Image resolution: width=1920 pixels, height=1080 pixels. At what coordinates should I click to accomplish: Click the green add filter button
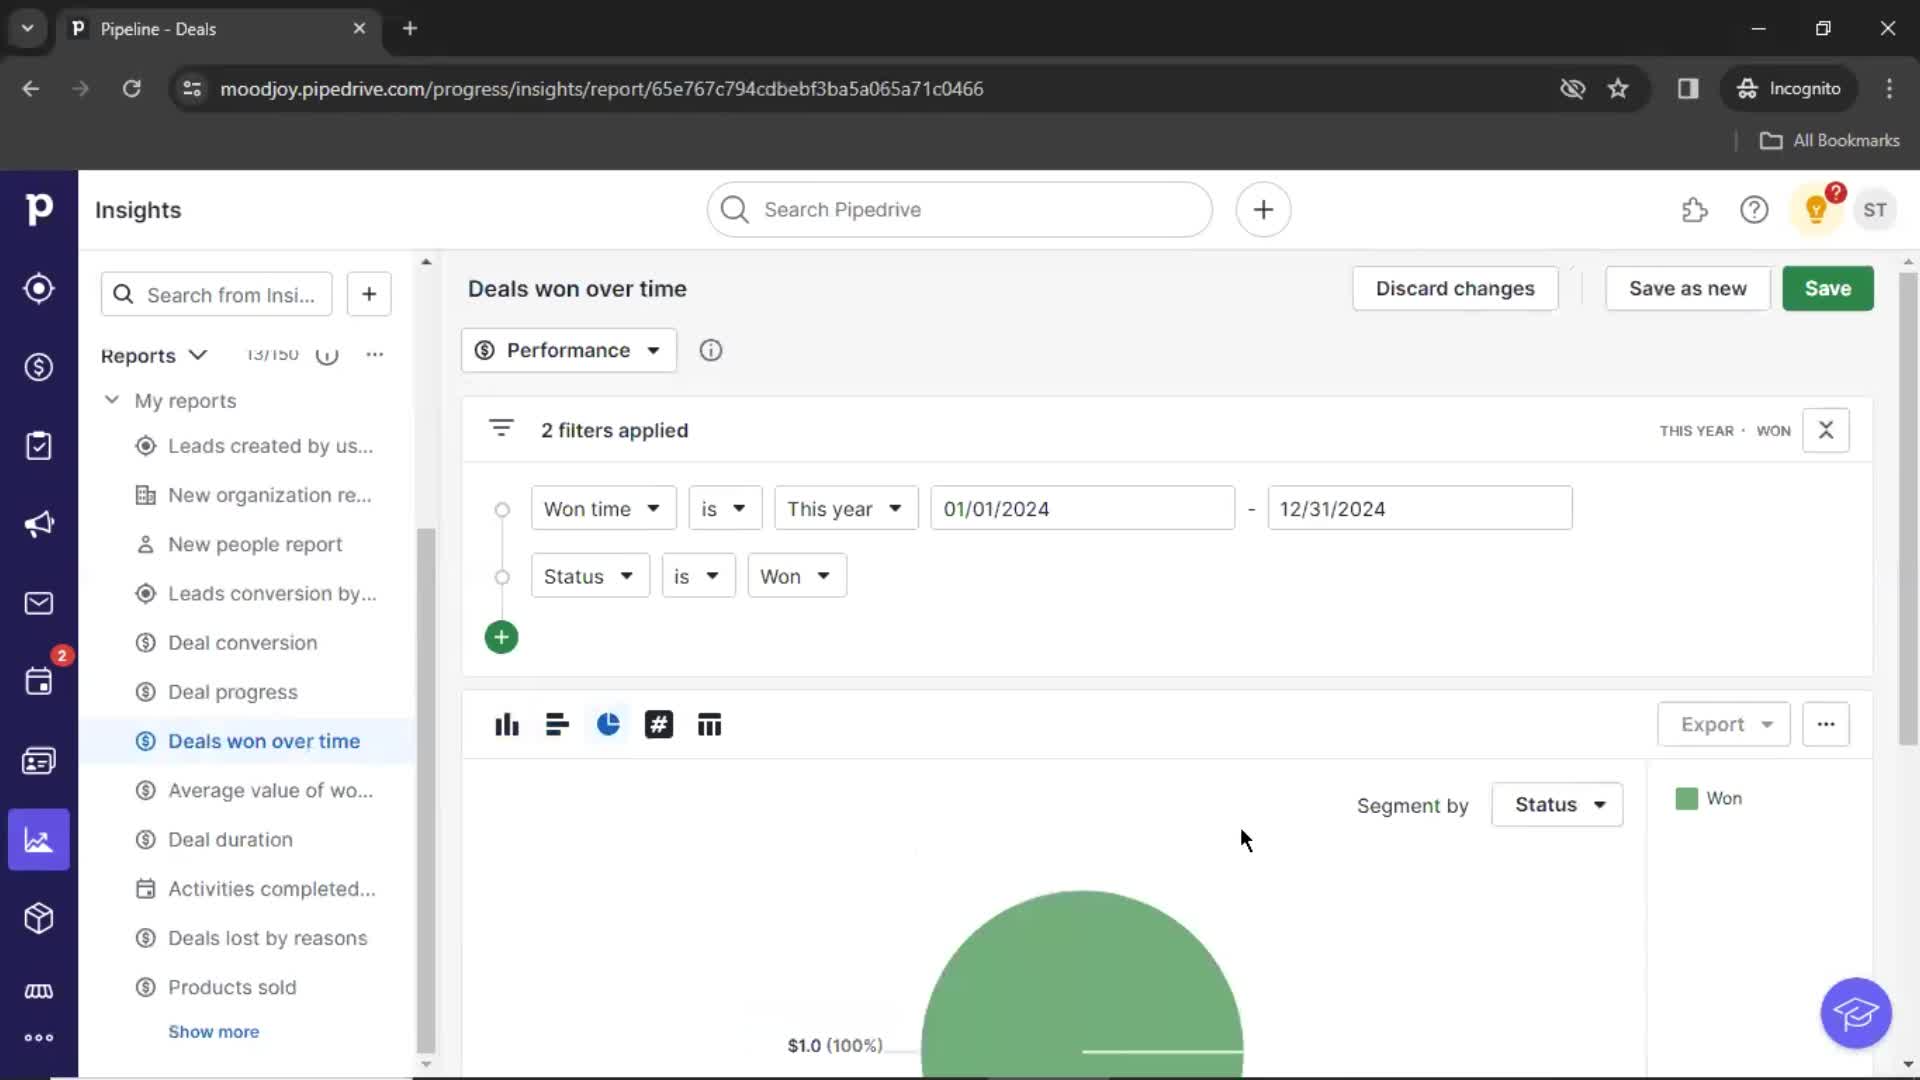(x=501, y=637)
